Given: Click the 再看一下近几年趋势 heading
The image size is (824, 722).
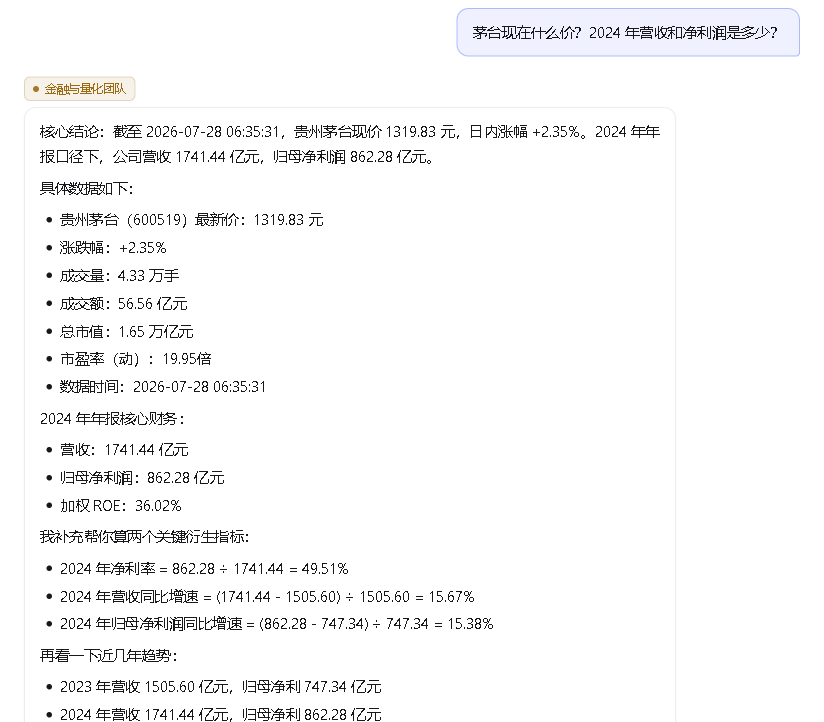Looking at the screenshot, I should 109,655.
